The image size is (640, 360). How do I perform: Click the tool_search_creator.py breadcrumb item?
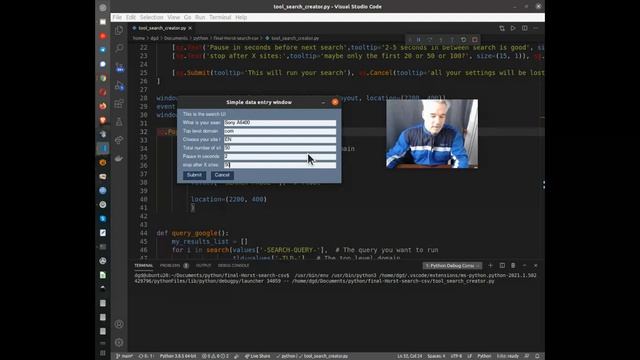[x=292, y=38]
